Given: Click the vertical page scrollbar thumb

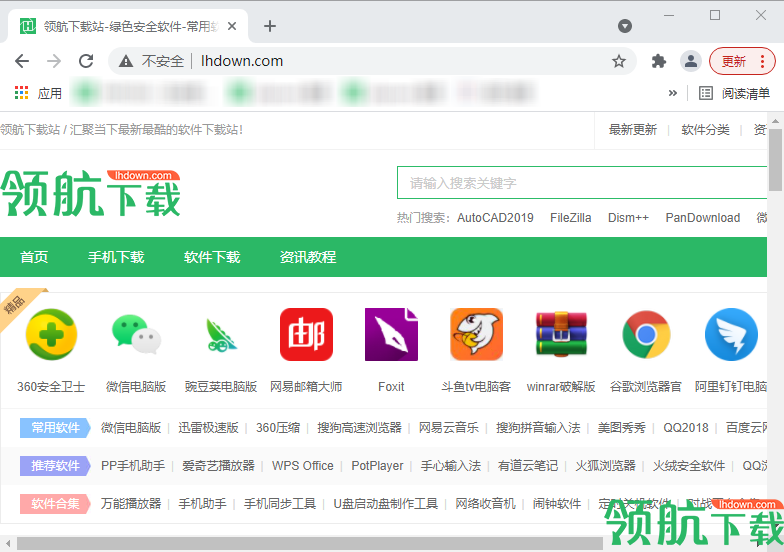Looking at the screenshot, I should click(776, 160).
